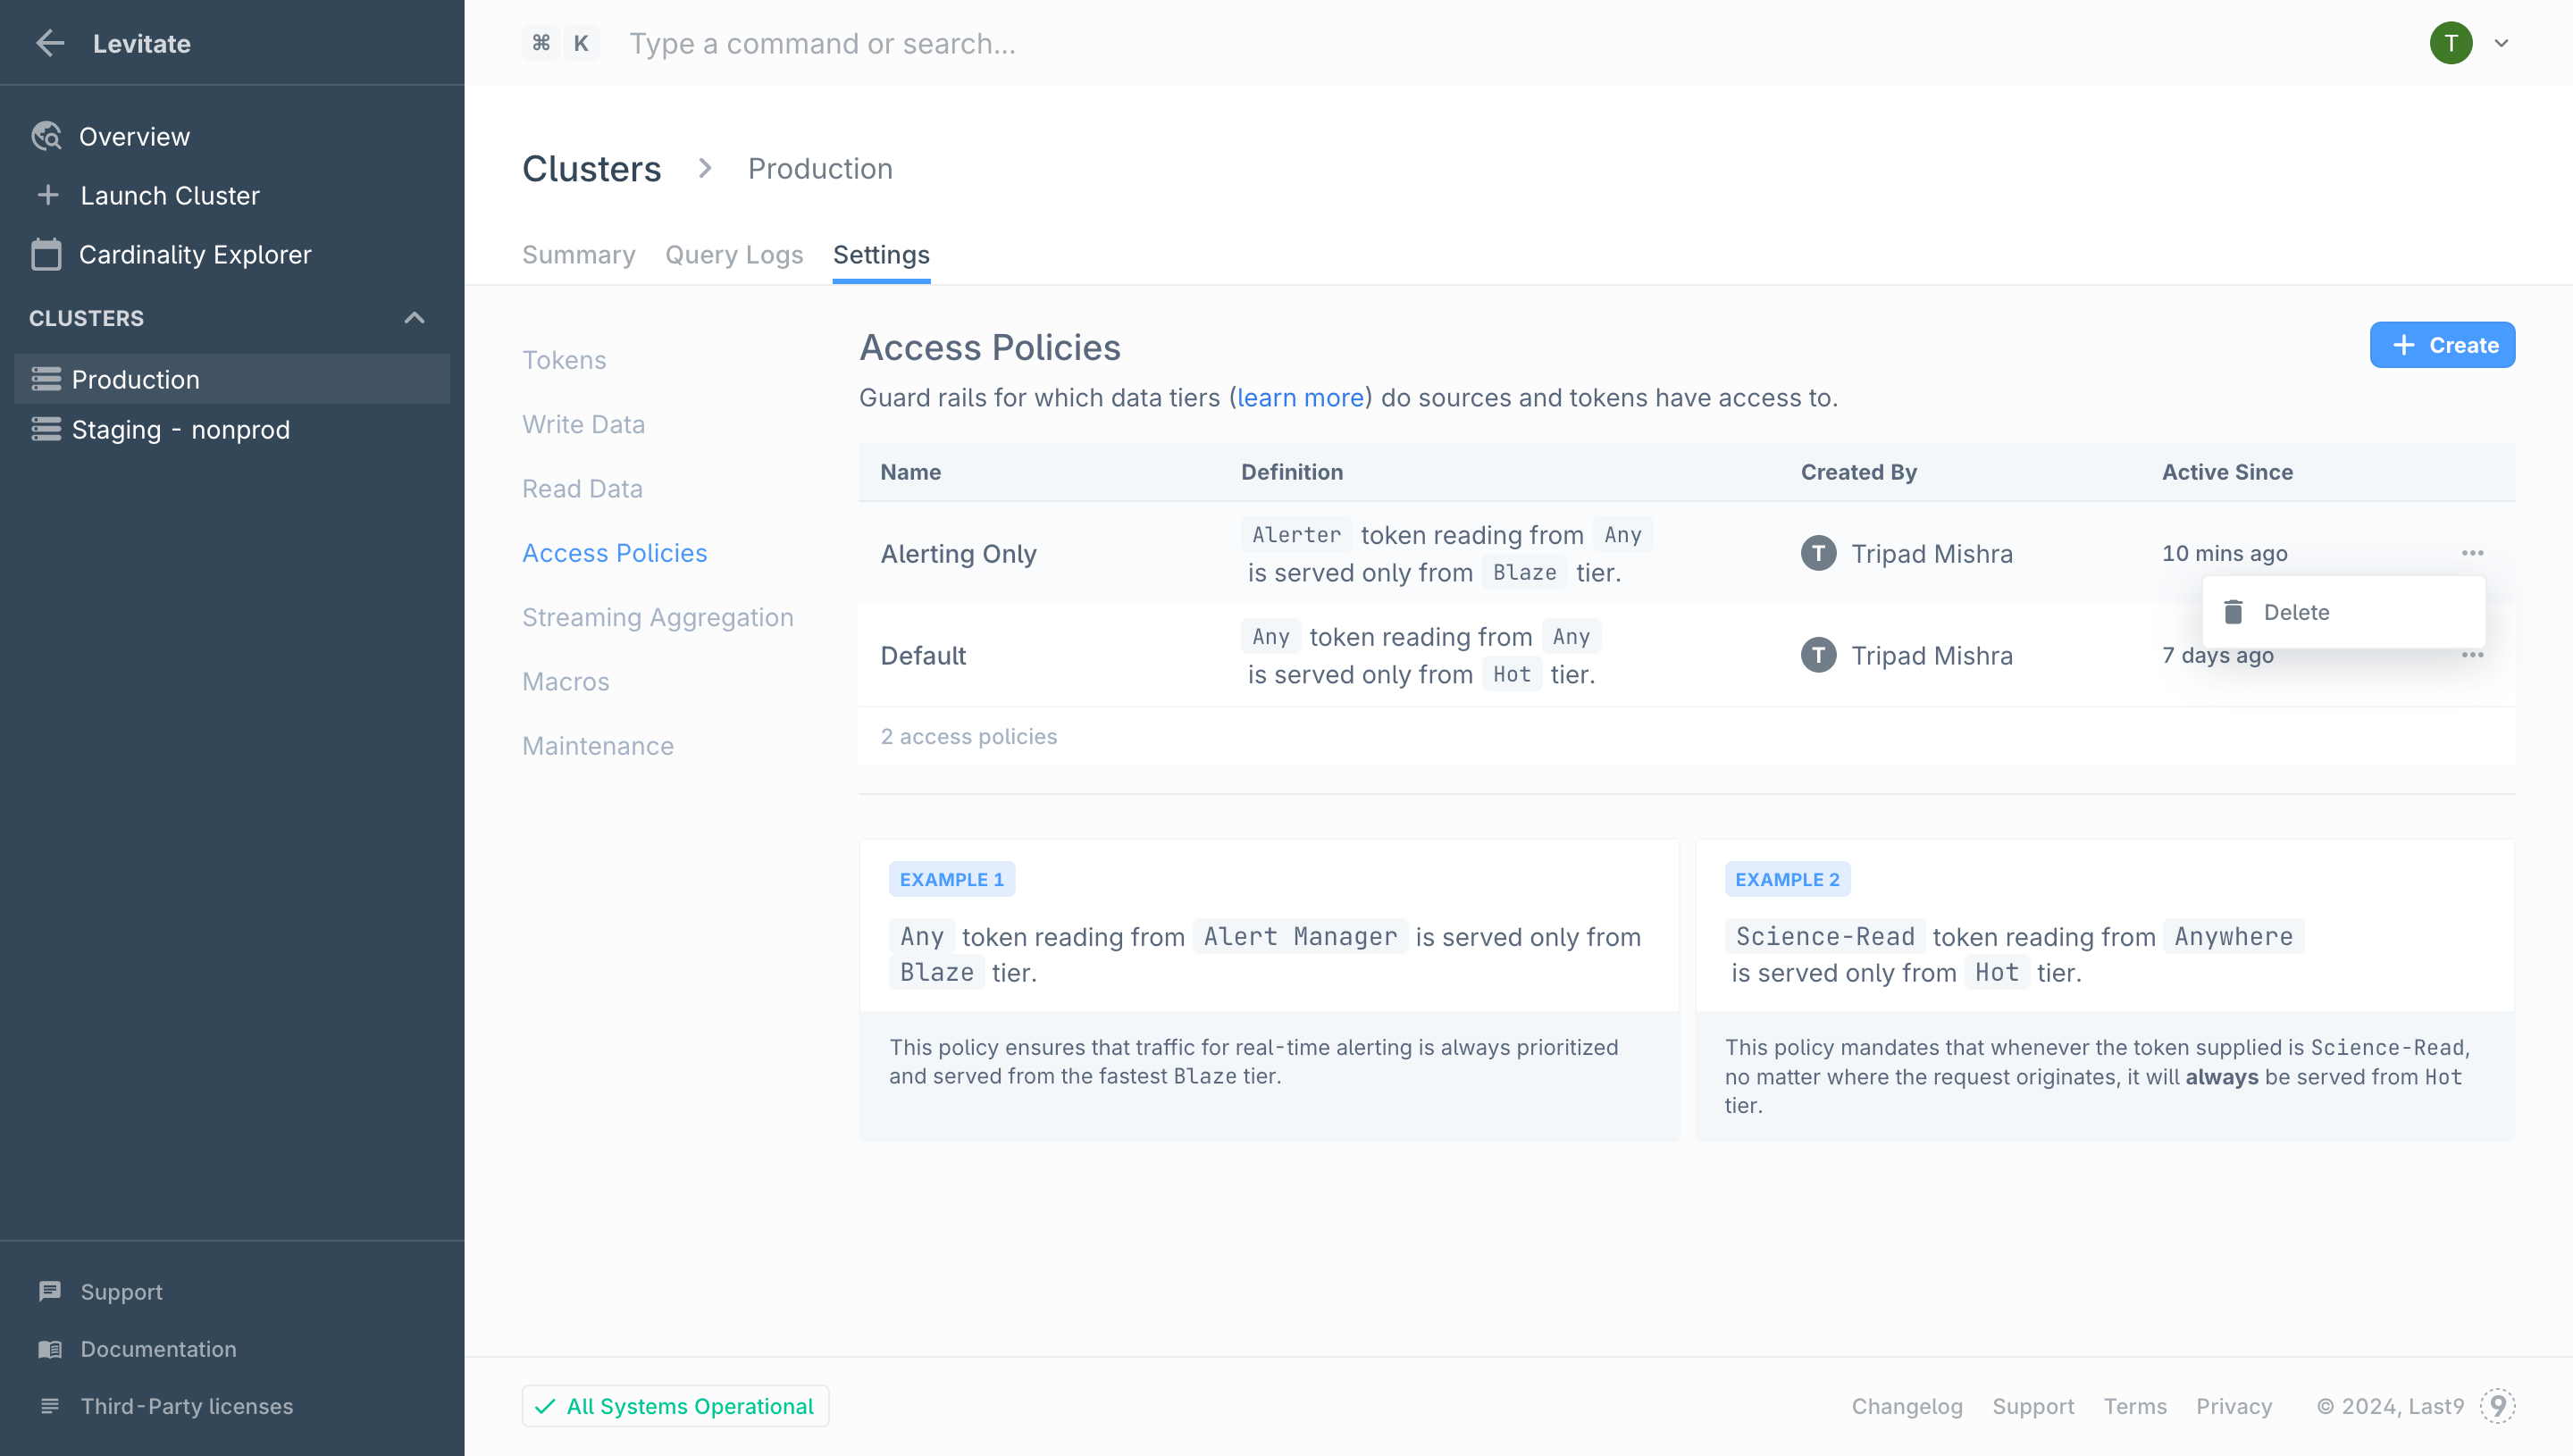Viewport: 2573px width, 1456px height.
Task: Select the Query Logs tab
Action: 735,255
